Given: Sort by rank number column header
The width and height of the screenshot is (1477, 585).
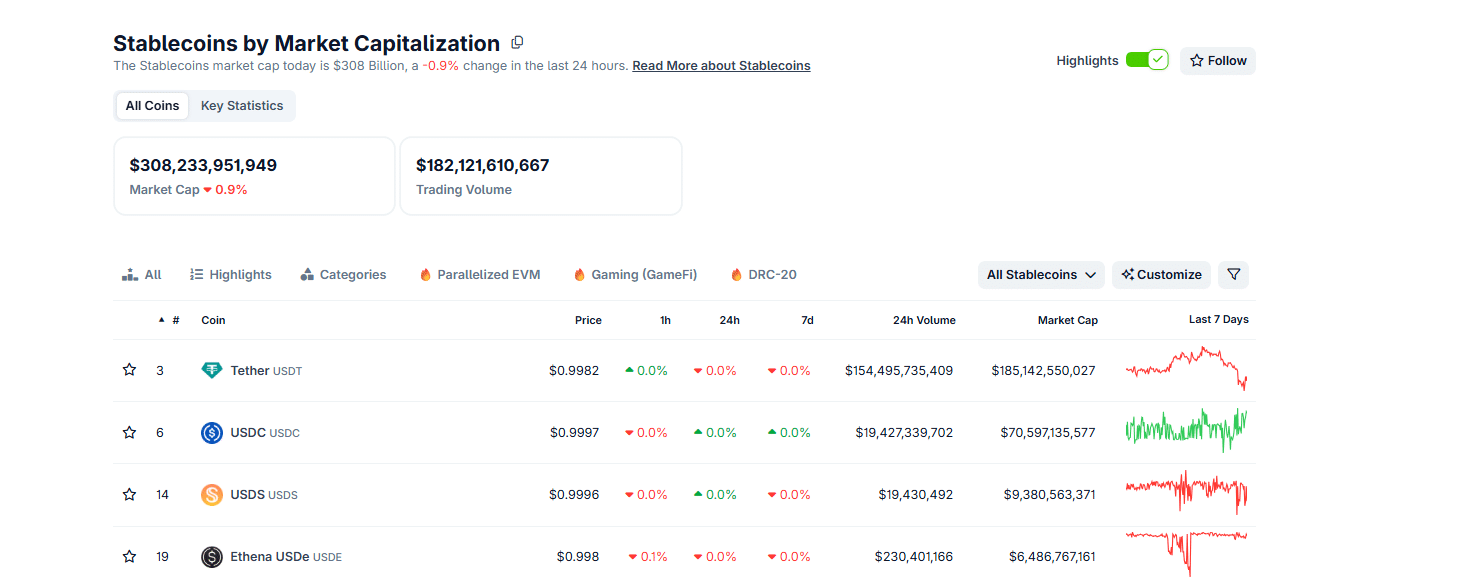Looking at the screenshot, I should coord(175,320).
